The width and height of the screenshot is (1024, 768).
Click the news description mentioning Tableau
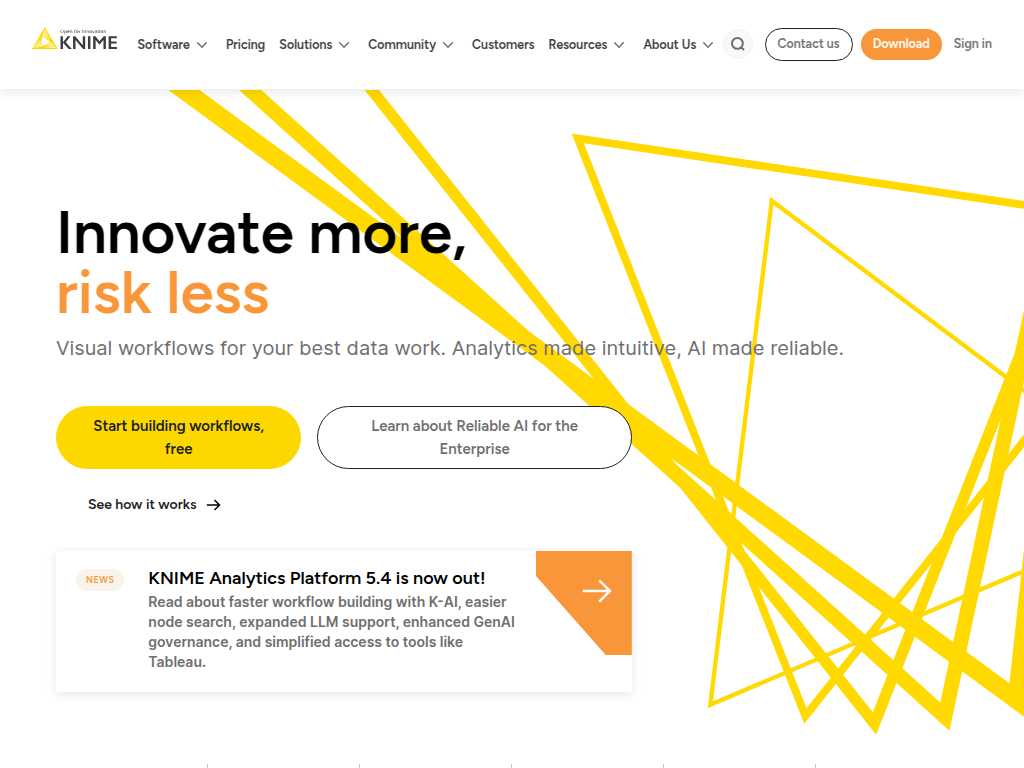332,632
